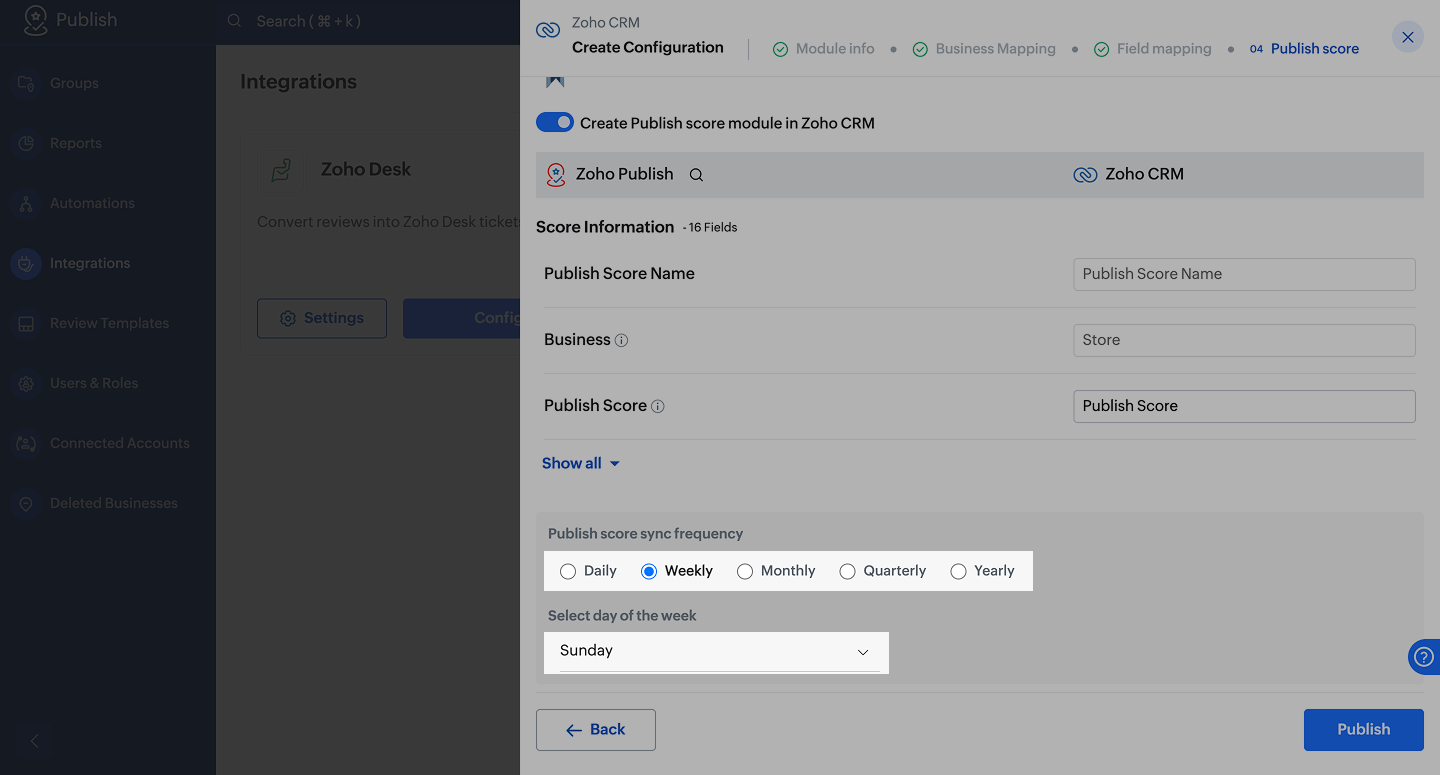
Task: Click the search magnifier icon in top bar
Action: click(234, 21)
